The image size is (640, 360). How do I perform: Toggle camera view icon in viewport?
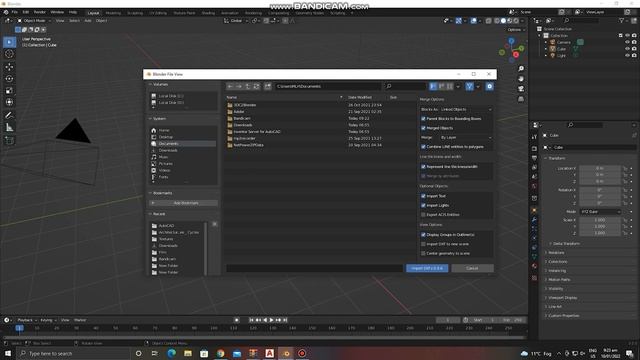click(x=521, y=89)
